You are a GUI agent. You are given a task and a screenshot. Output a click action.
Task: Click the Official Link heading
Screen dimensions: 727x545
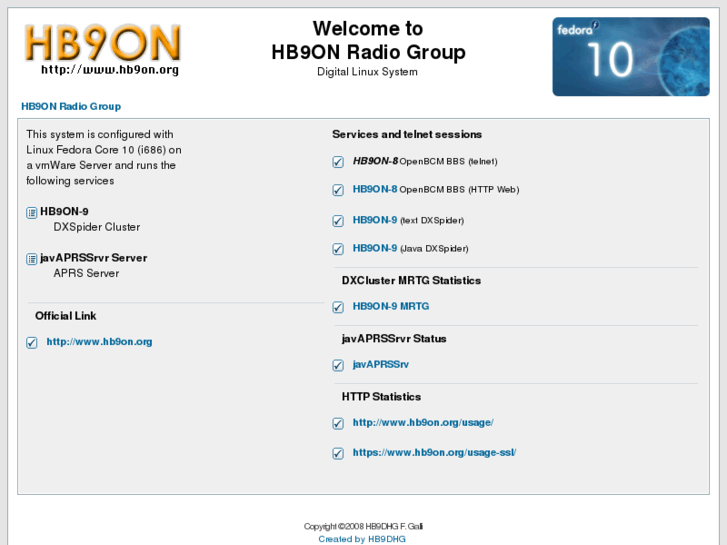65,316
